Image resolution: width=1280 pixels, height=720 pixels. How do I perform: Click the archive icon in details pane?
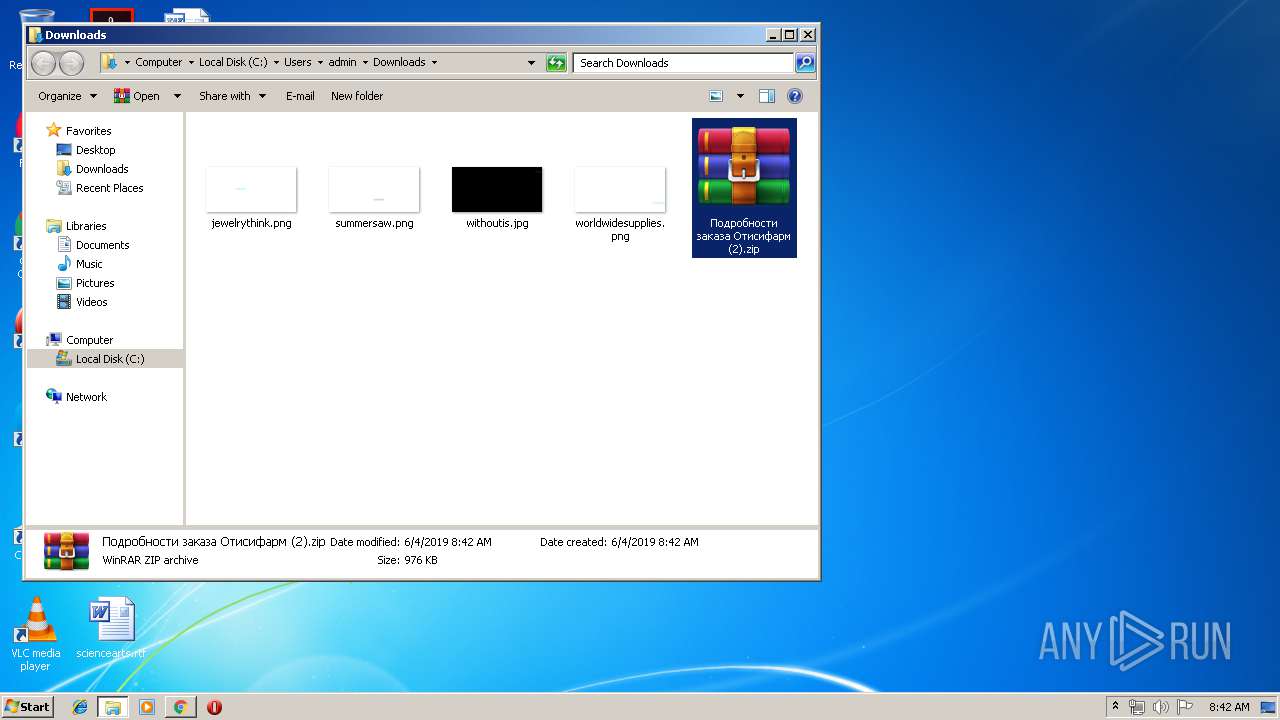67,551
